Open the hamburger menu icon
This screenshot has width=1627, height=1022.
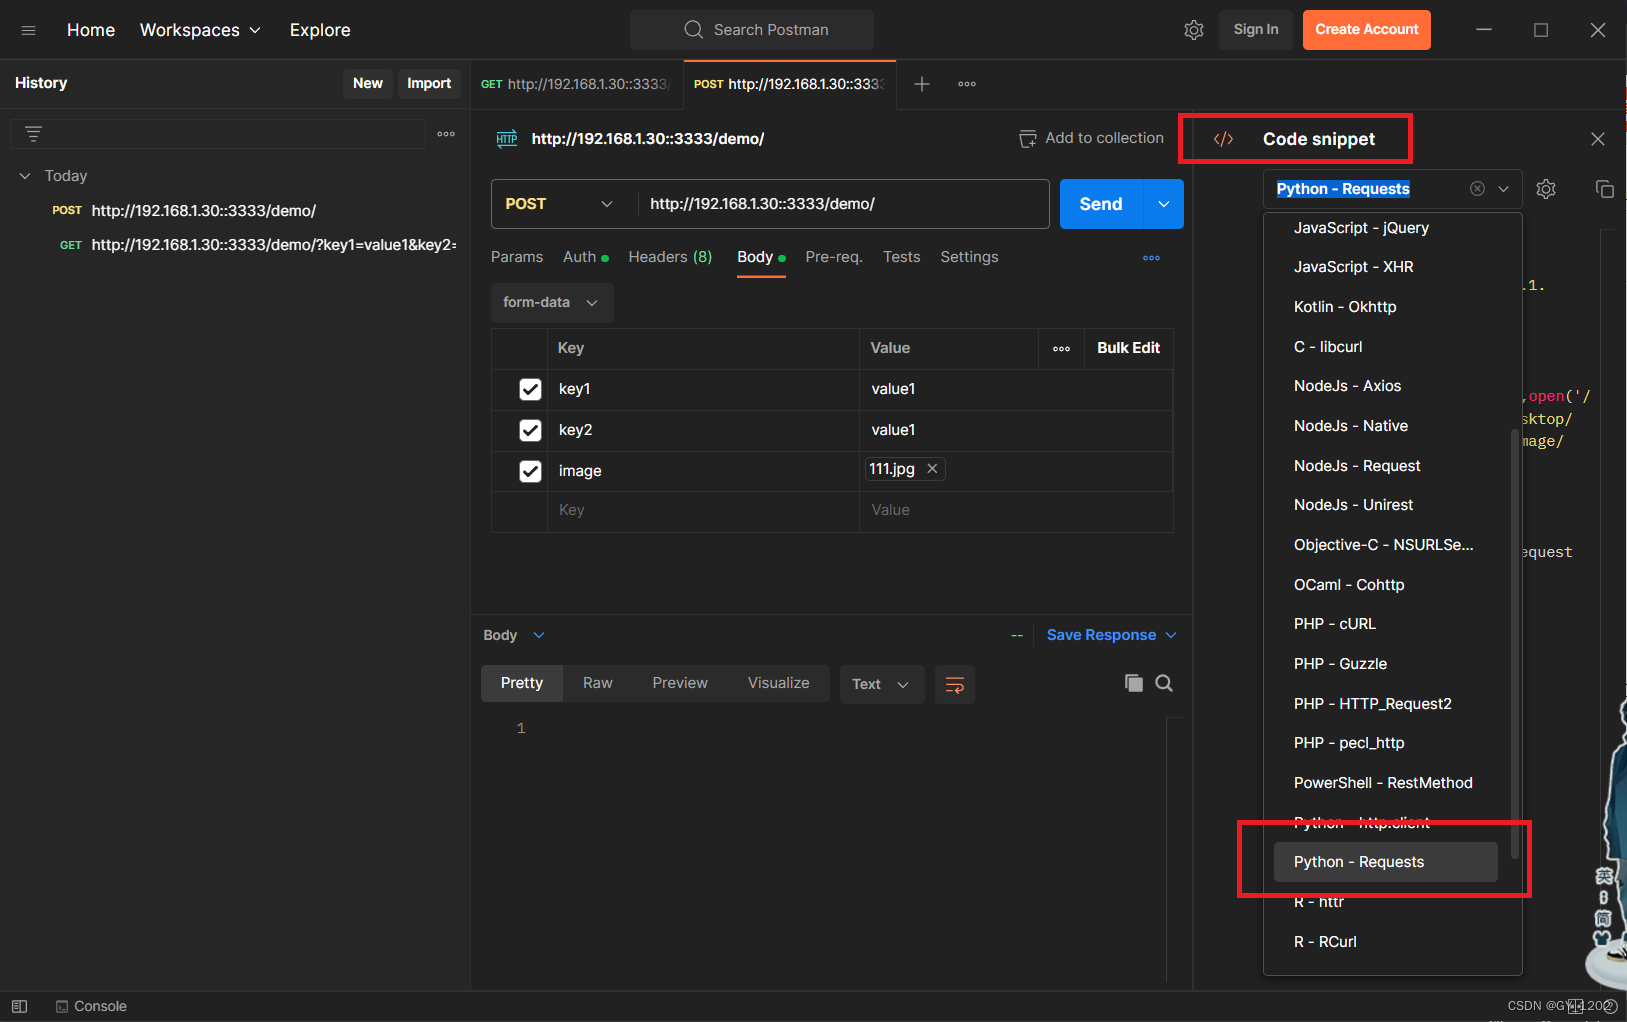pos(28,30)
